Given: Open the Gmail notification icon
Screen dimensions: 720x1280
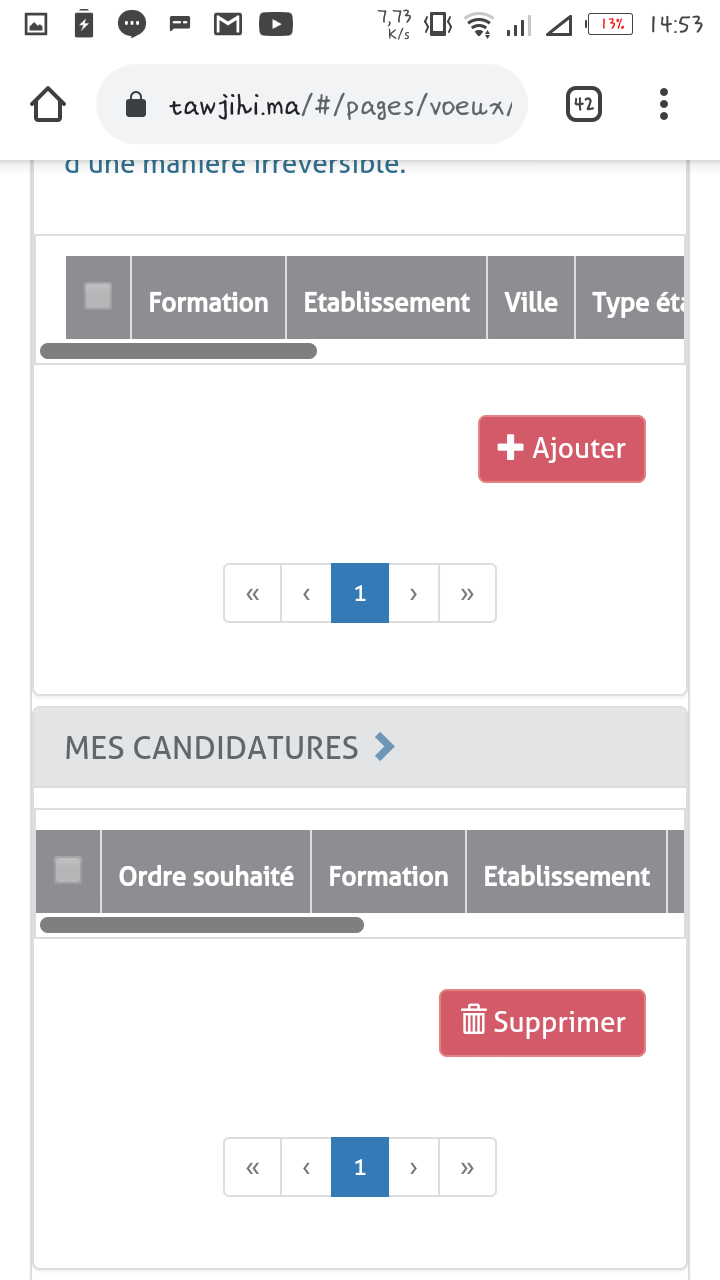Looking at the screenshot, I should tap(228, 24).
